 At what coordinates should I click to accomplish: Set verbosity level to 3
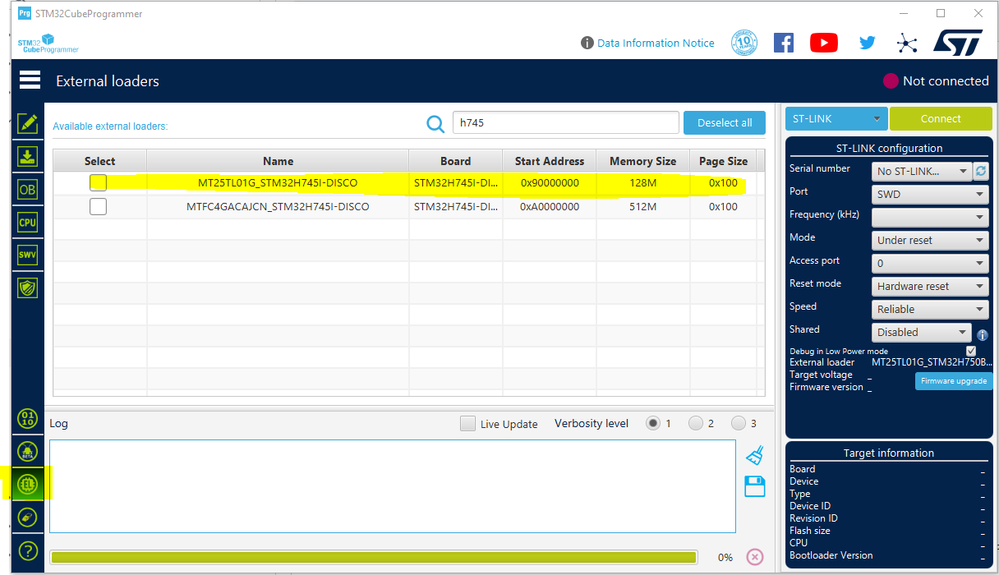(x=738, y=423)
